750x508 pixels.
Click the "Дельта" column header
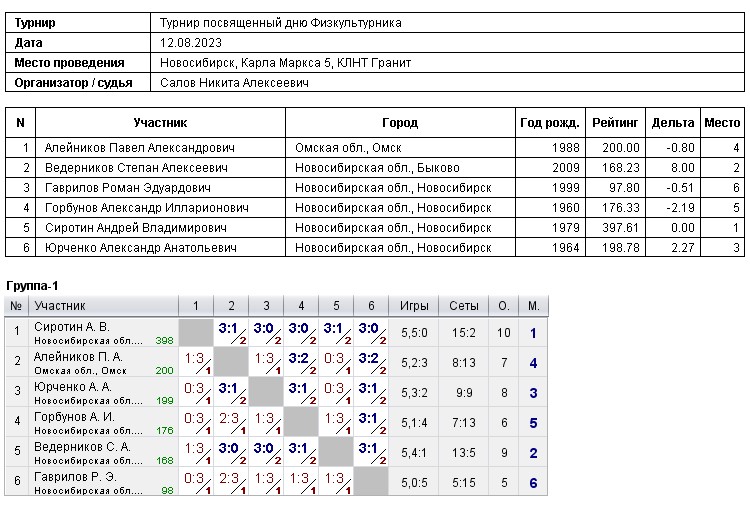point(672,123)
